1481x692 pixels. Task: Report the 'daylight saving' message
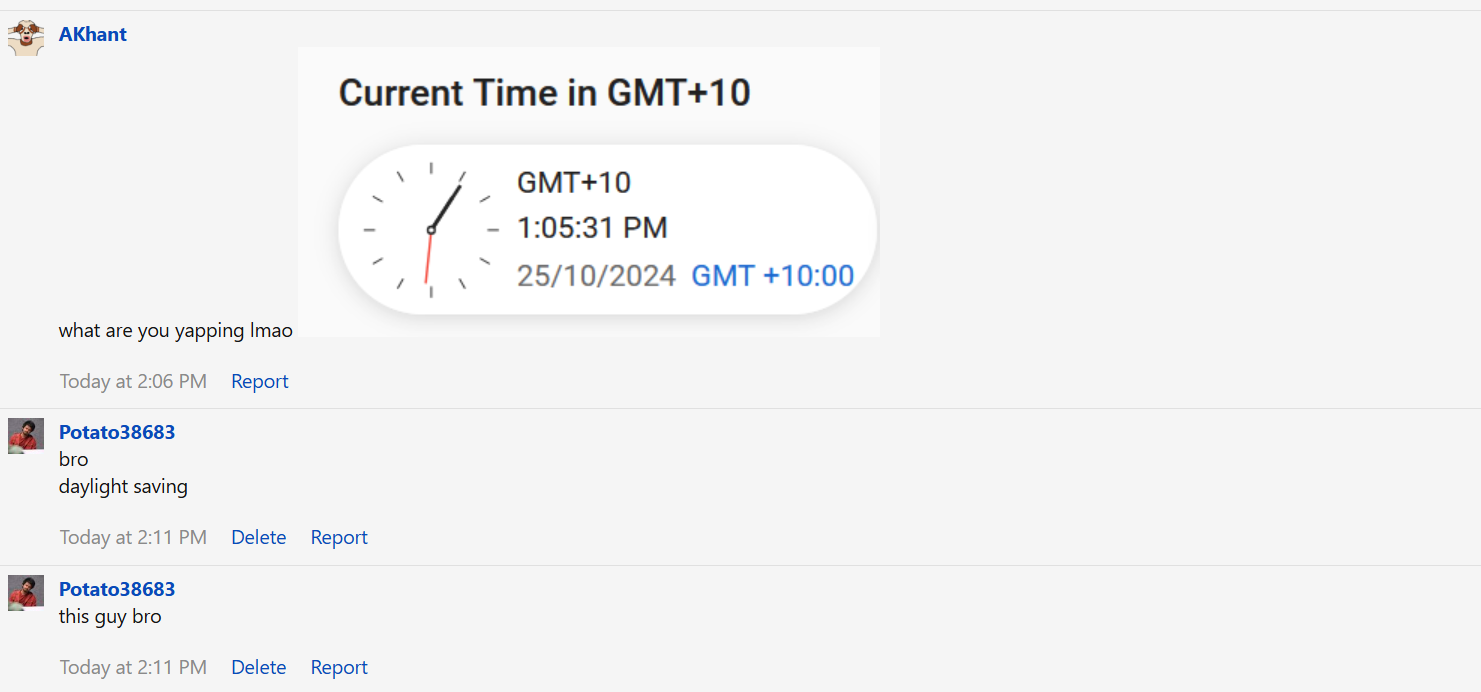coord(339,537)
